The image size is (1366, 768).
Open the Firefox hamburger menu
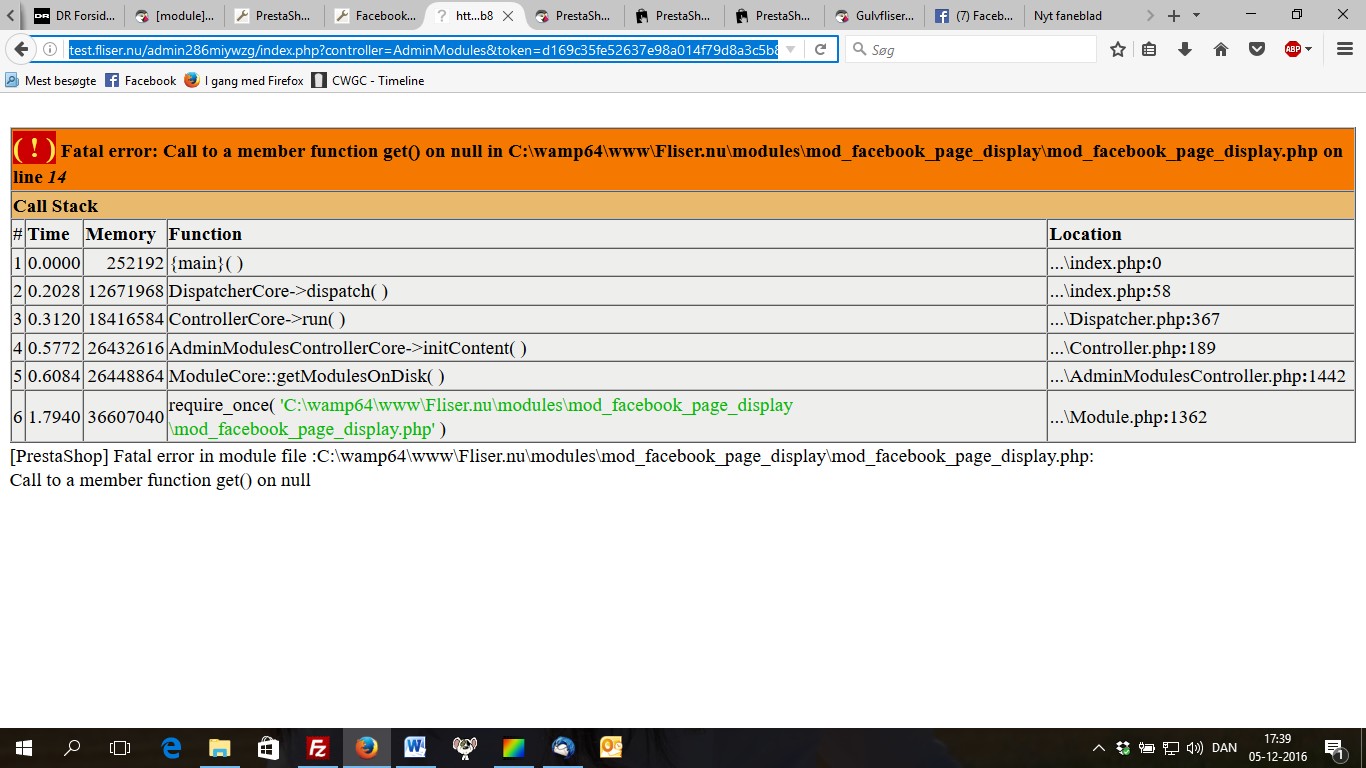pyautogui.click(x=1345, y=49)
